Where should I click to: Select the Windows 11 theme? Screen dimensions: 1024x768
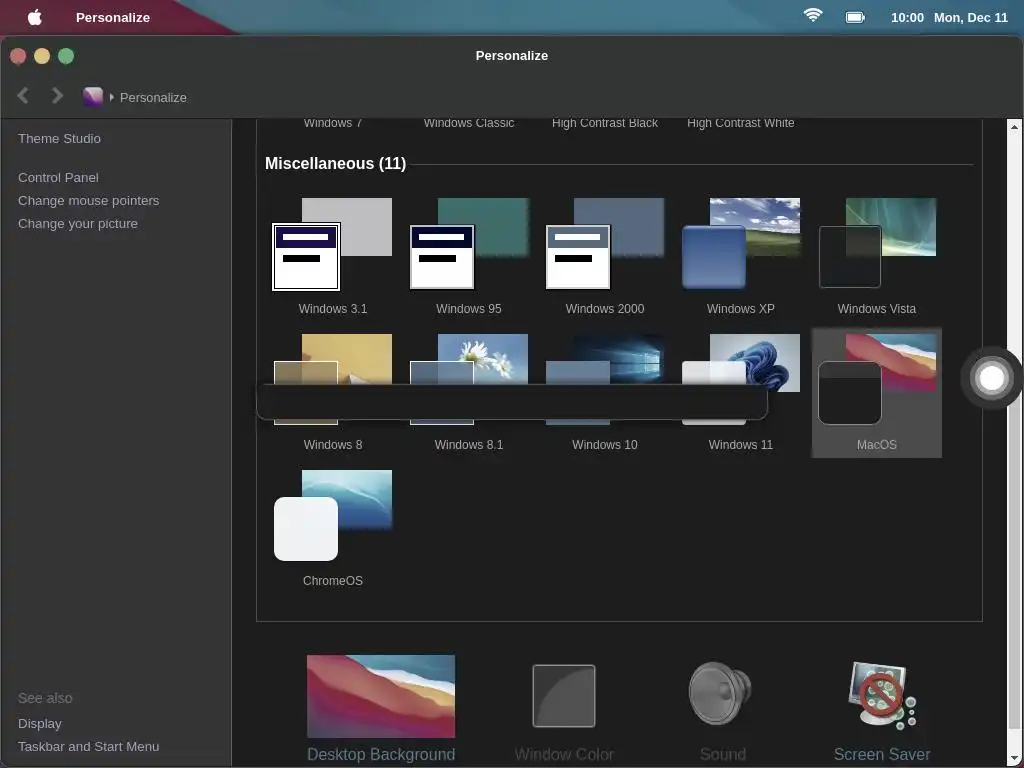click(x=741, y=392)
